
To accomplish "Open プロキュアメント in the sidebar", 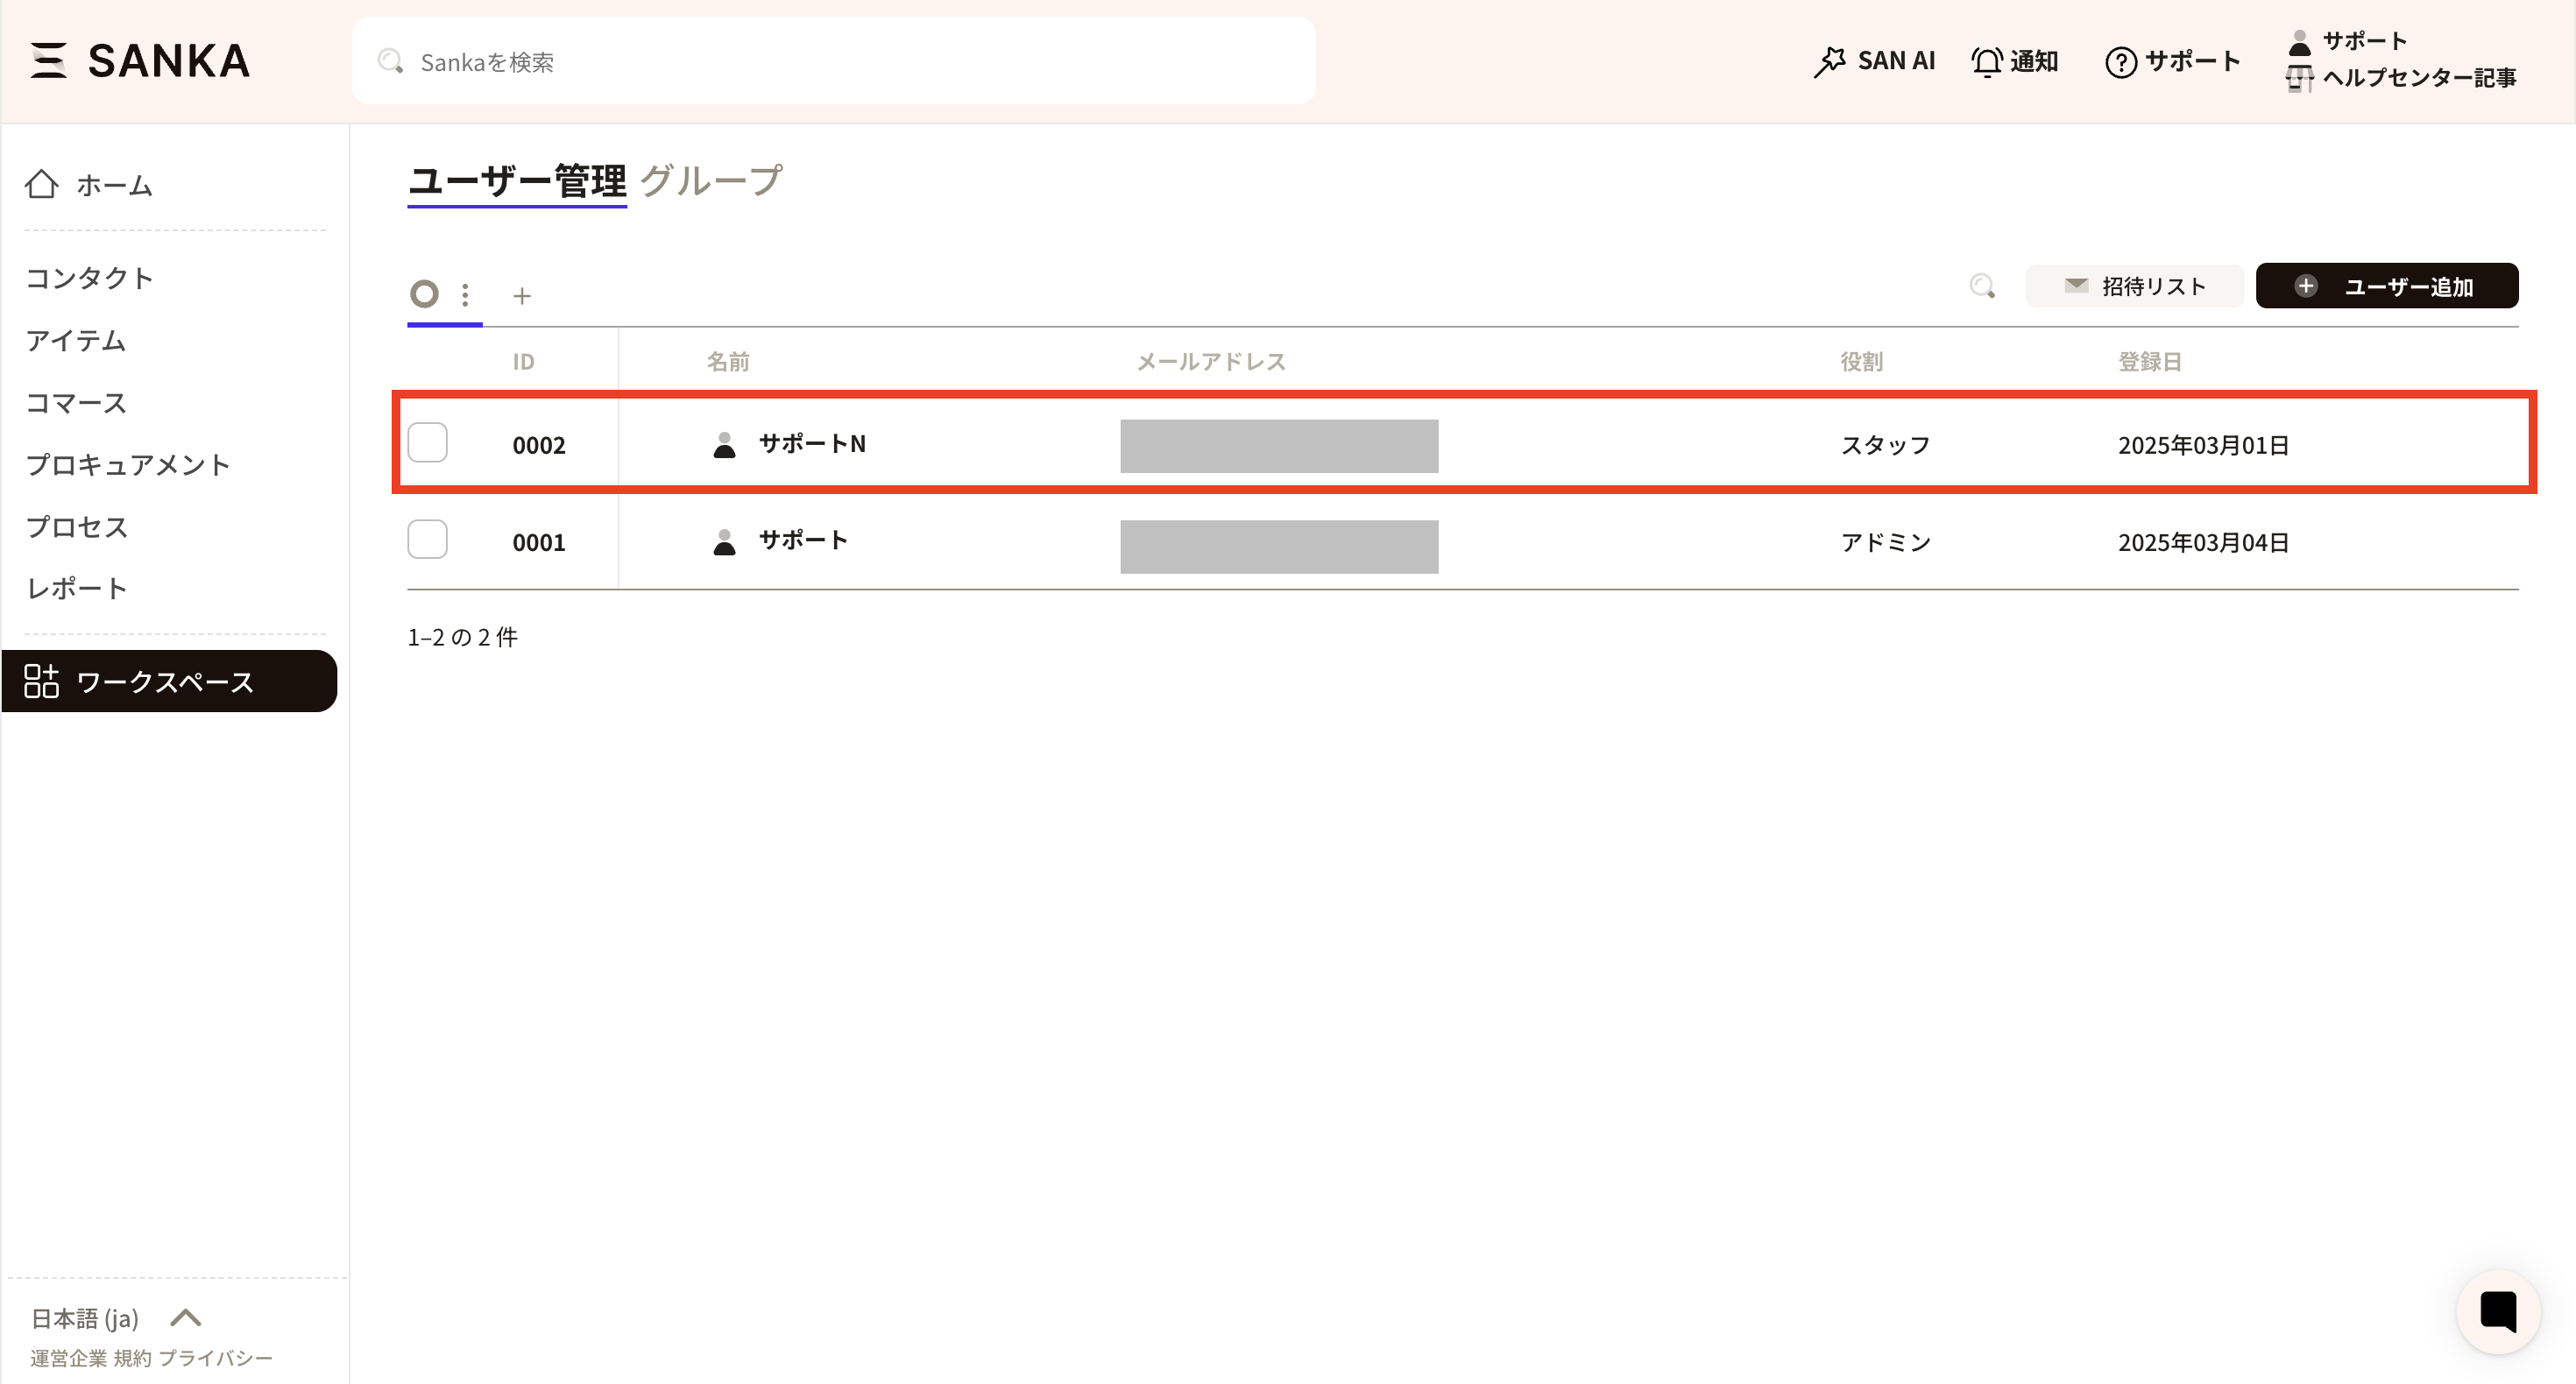I will click(128, 465).
